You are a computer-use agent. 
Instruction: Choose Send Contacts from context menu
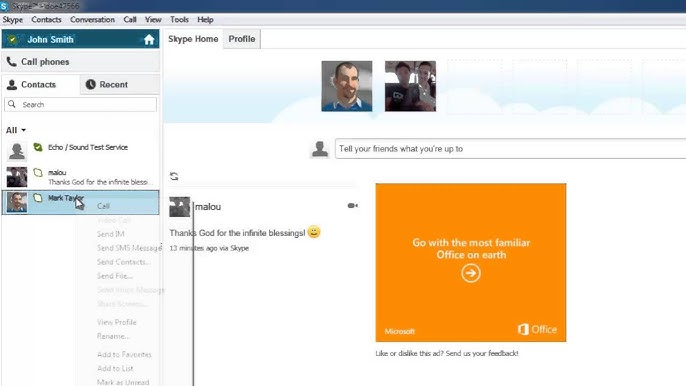123,262
